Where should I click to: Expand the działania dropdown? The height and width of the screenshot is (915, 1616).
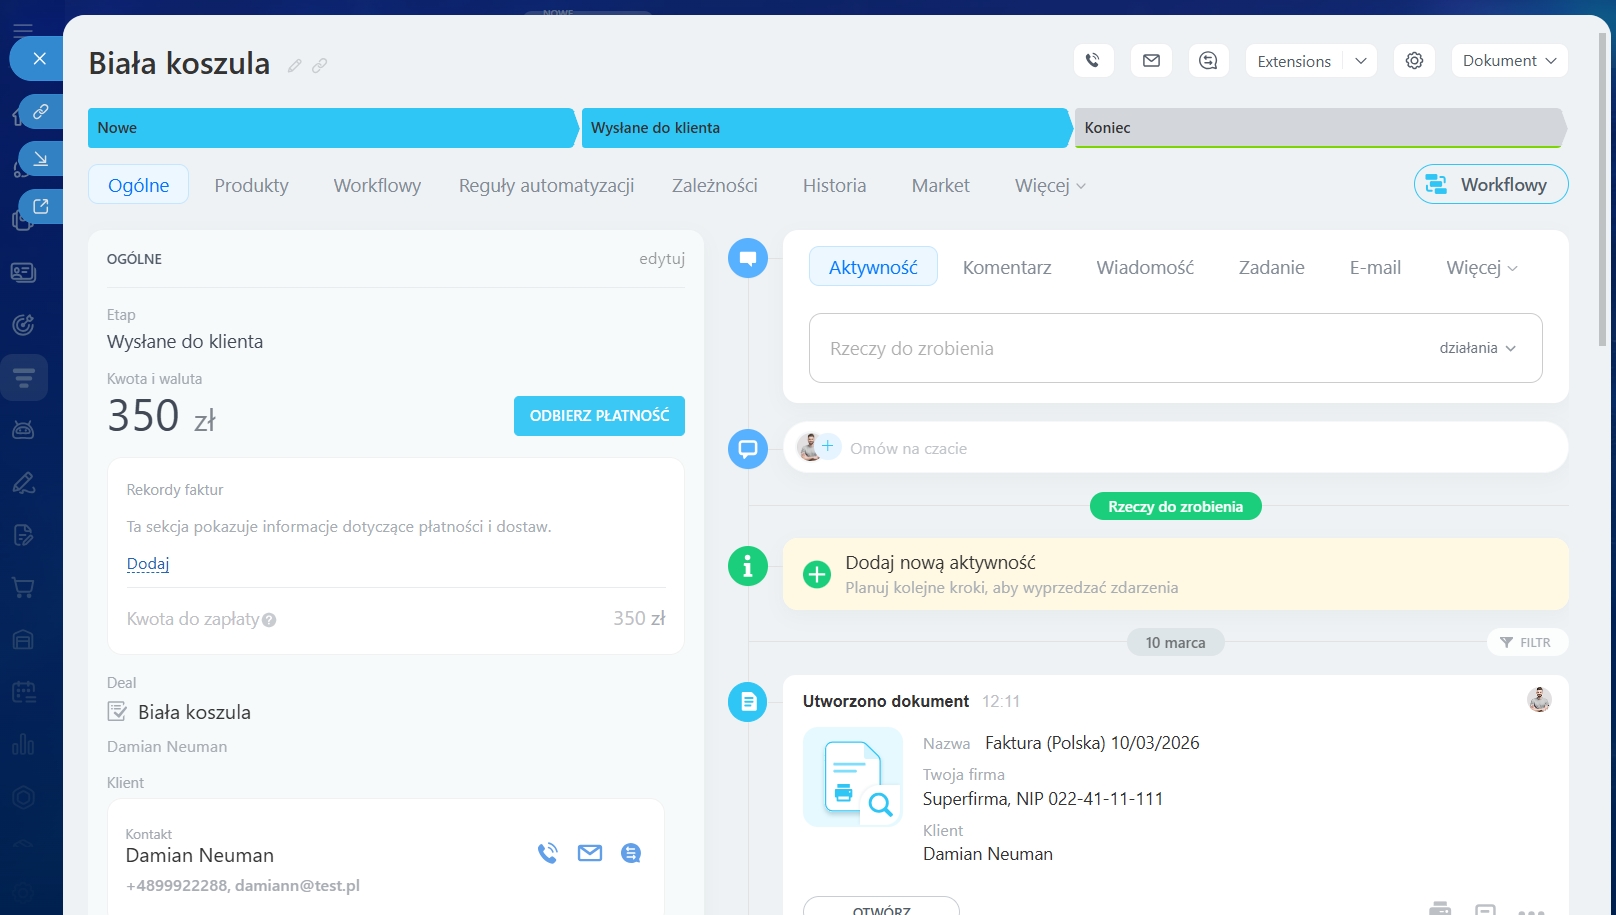(1478, 348)
